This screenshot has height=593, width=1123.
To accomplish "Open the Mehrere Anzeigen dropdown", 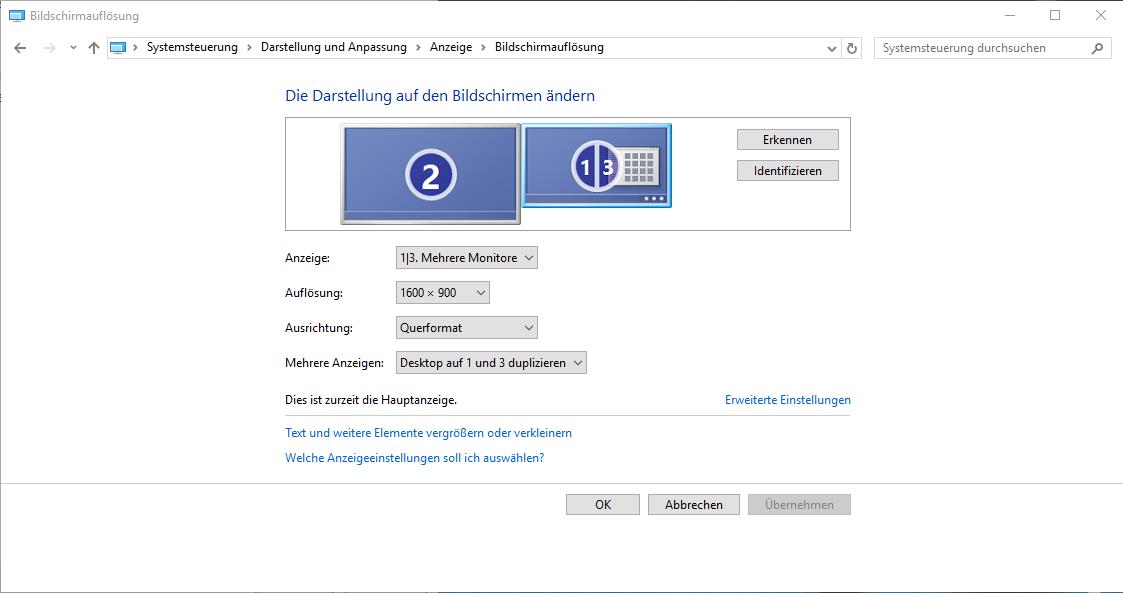I will tap(491, 363).
